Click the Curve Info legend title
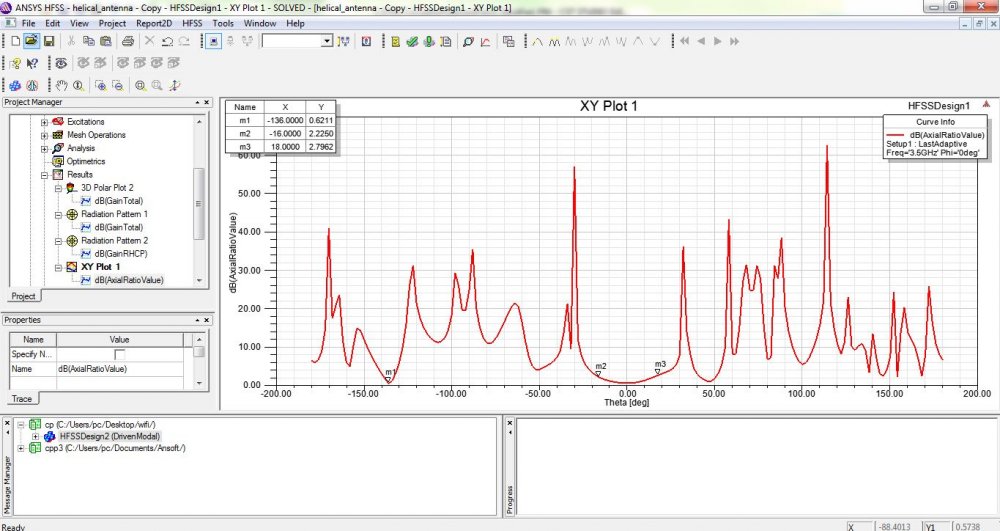The width and height of the screenshot is (1000, 531). point(935,122)
